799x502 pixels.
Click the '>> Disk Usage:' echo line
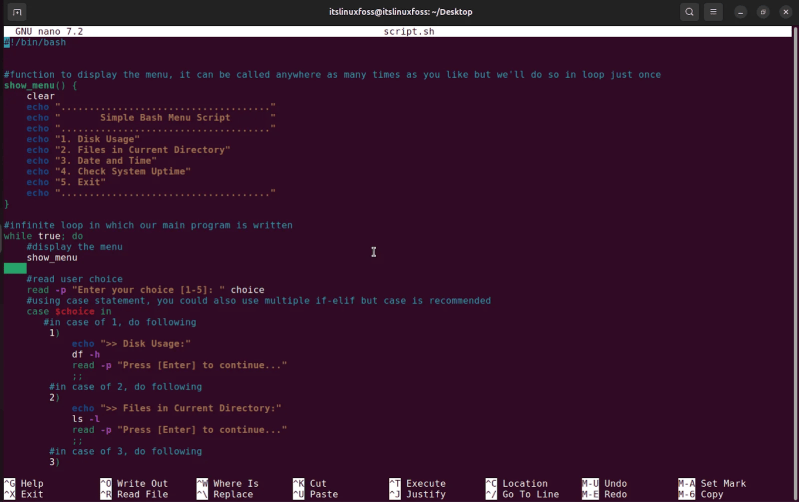pos(131,344)
